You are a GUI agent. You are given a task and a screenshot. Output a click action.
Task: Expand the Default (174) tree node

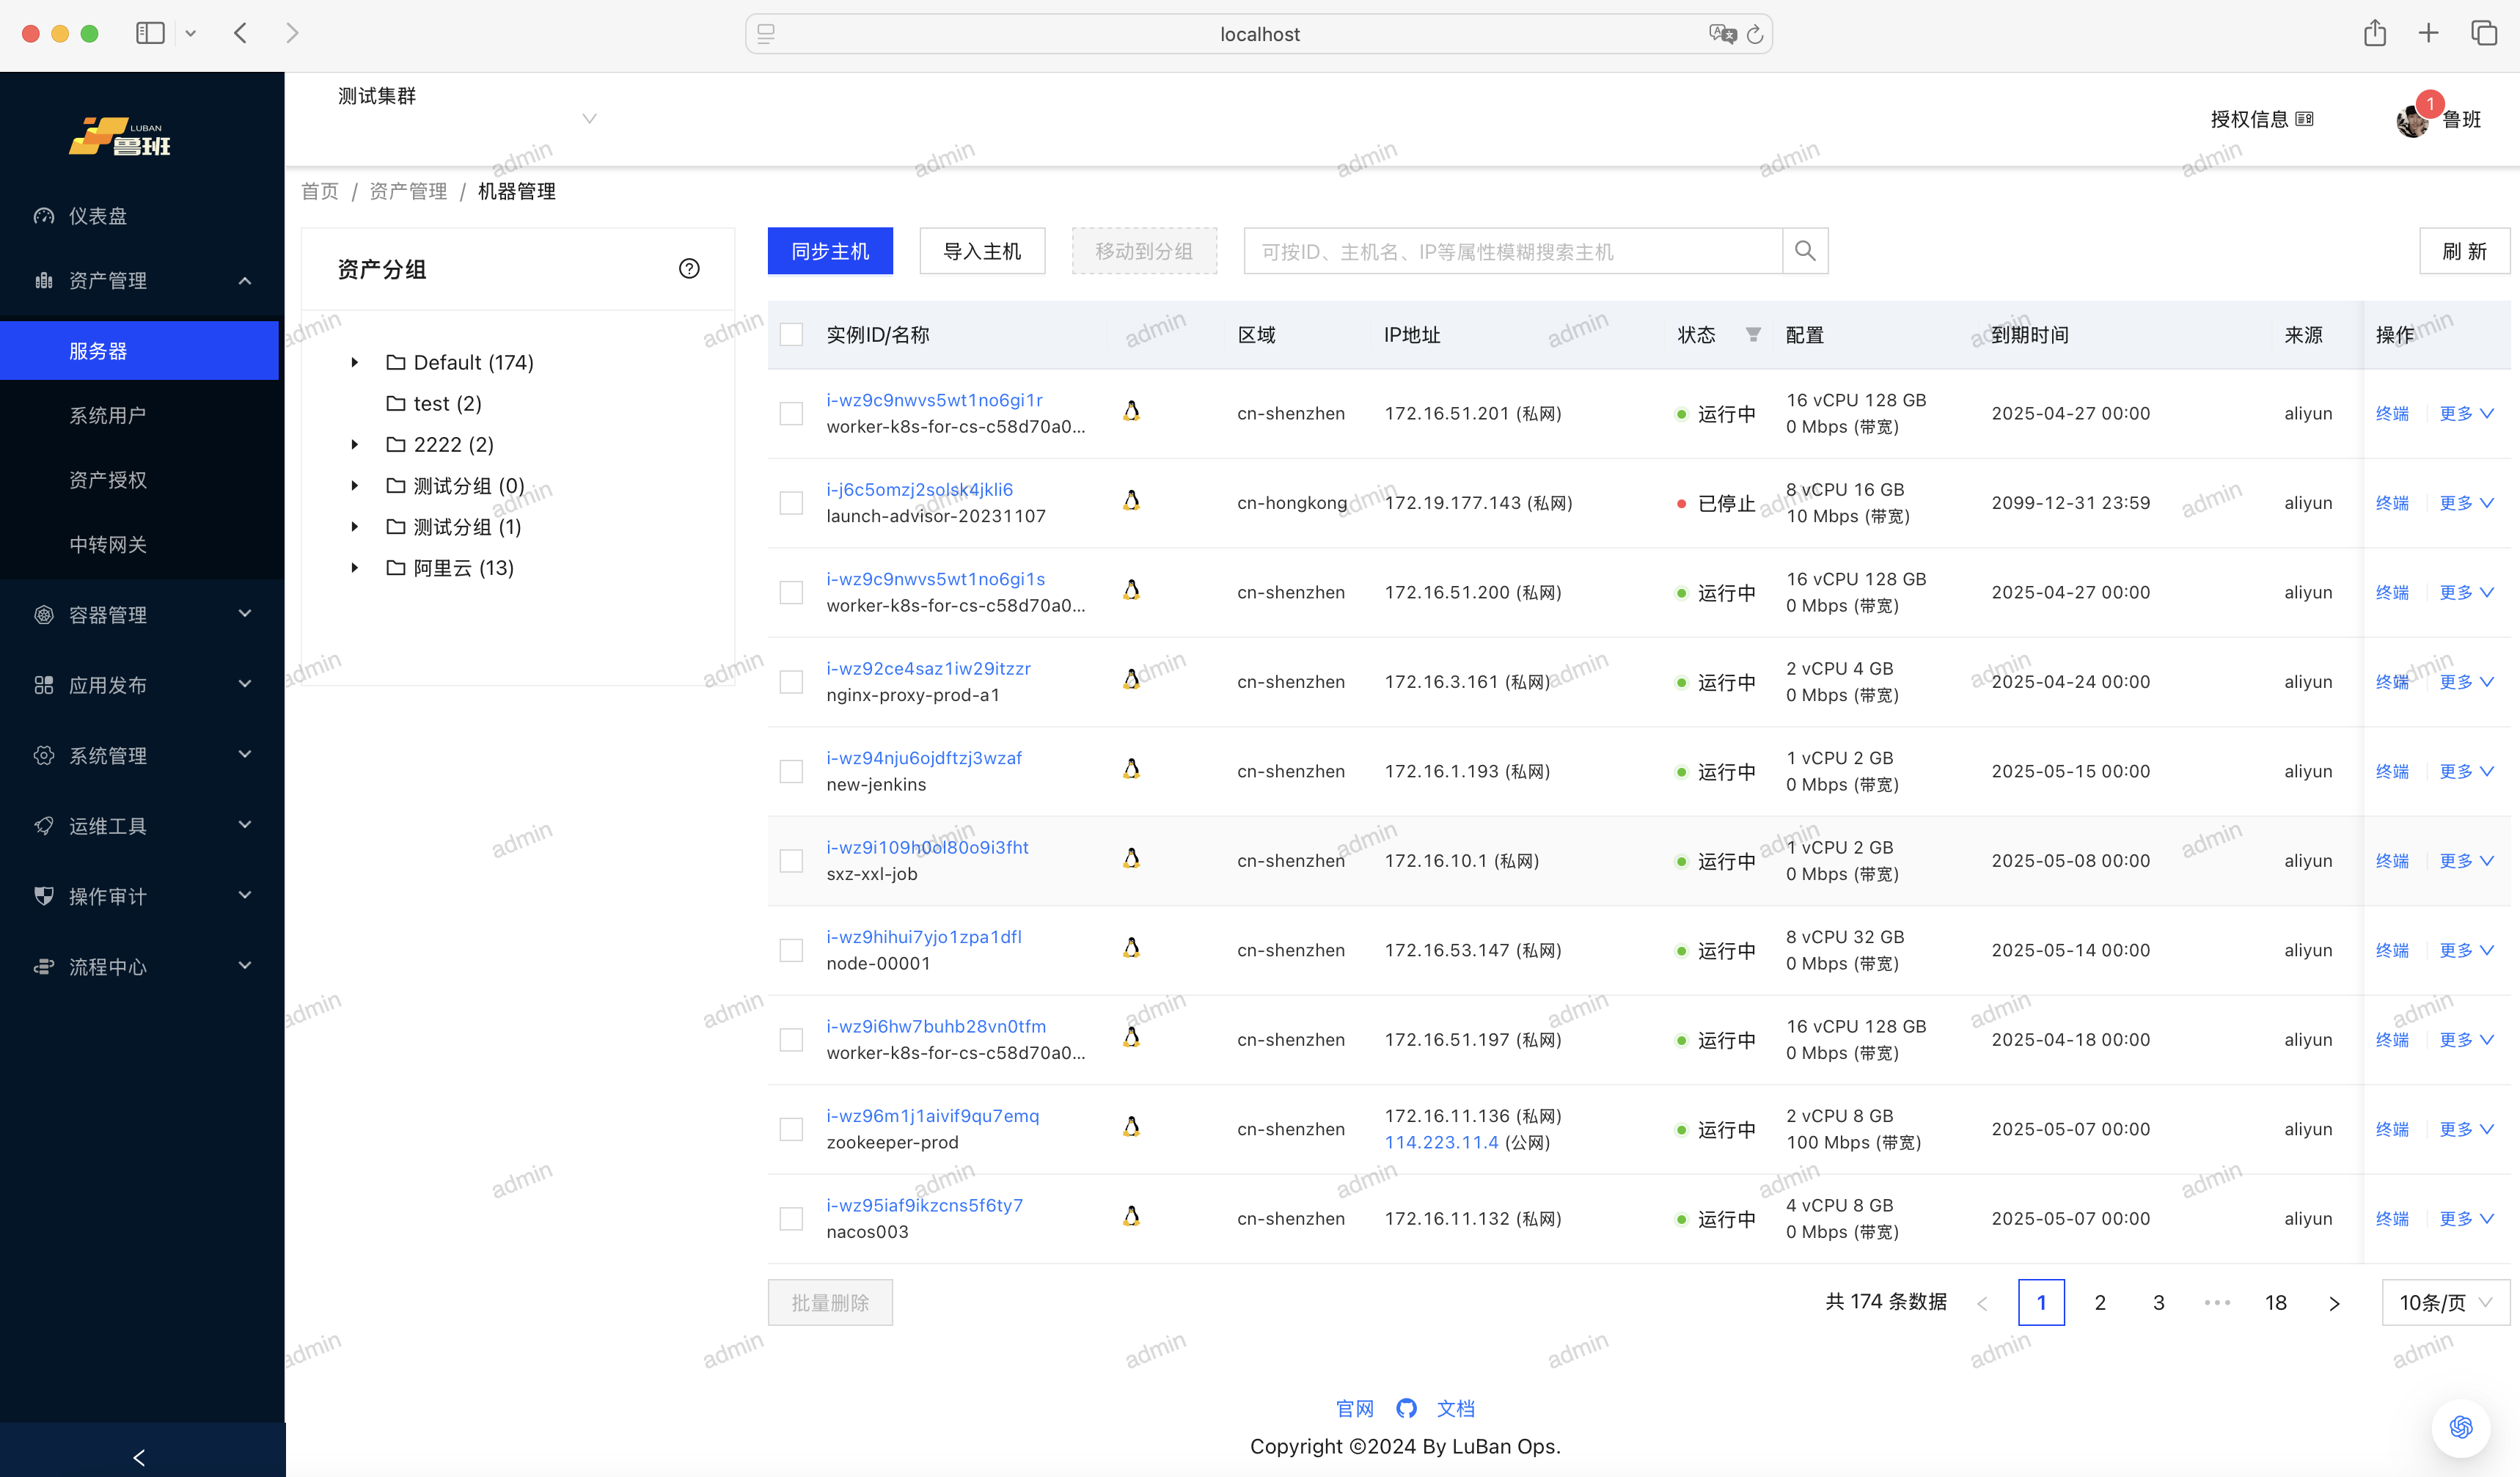tap(355, 362)
